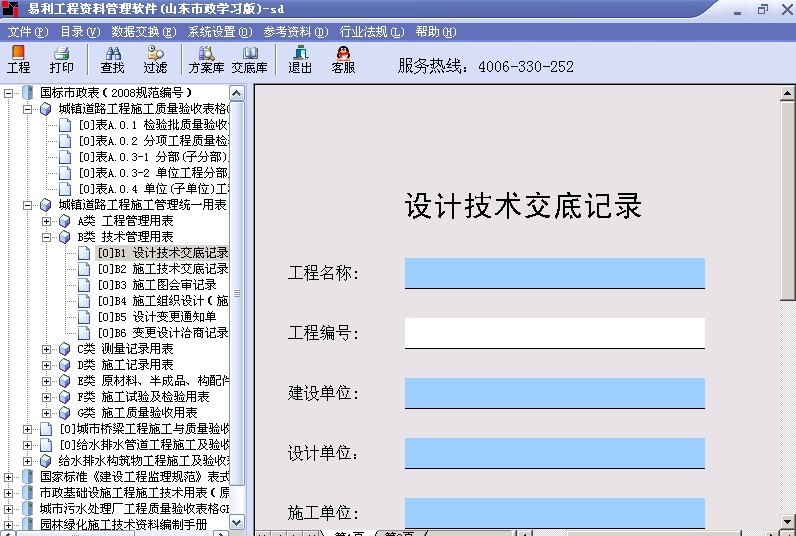Click the 客服 penguin support icon
The image size is (796, 536).
click(x=343, y=59)
